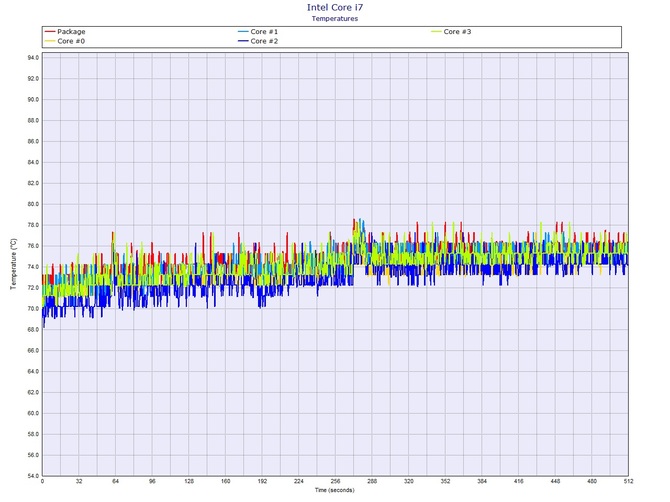Click the Time (seconds) axis label
This screenshot has width=670, height=502.
[x=335, y=490]
